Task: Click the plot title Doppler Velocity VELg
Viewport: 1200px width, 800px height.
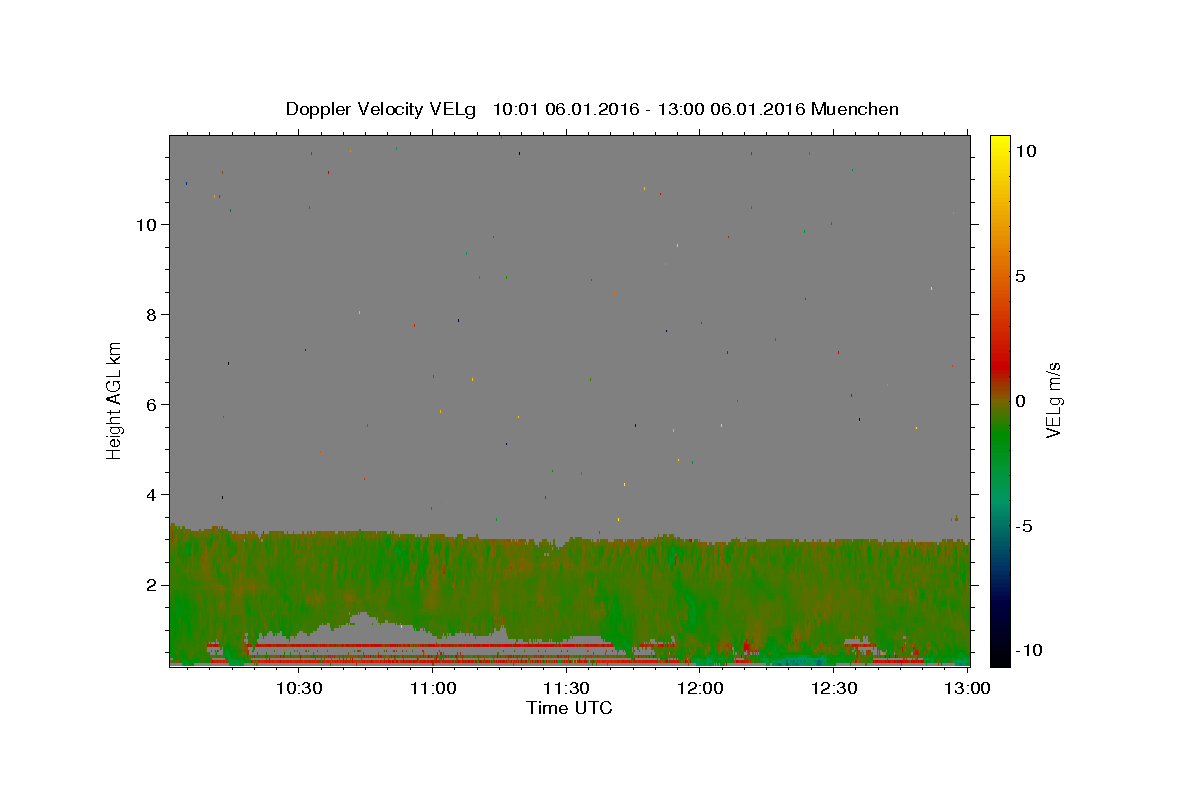Action: pos(380,109)
